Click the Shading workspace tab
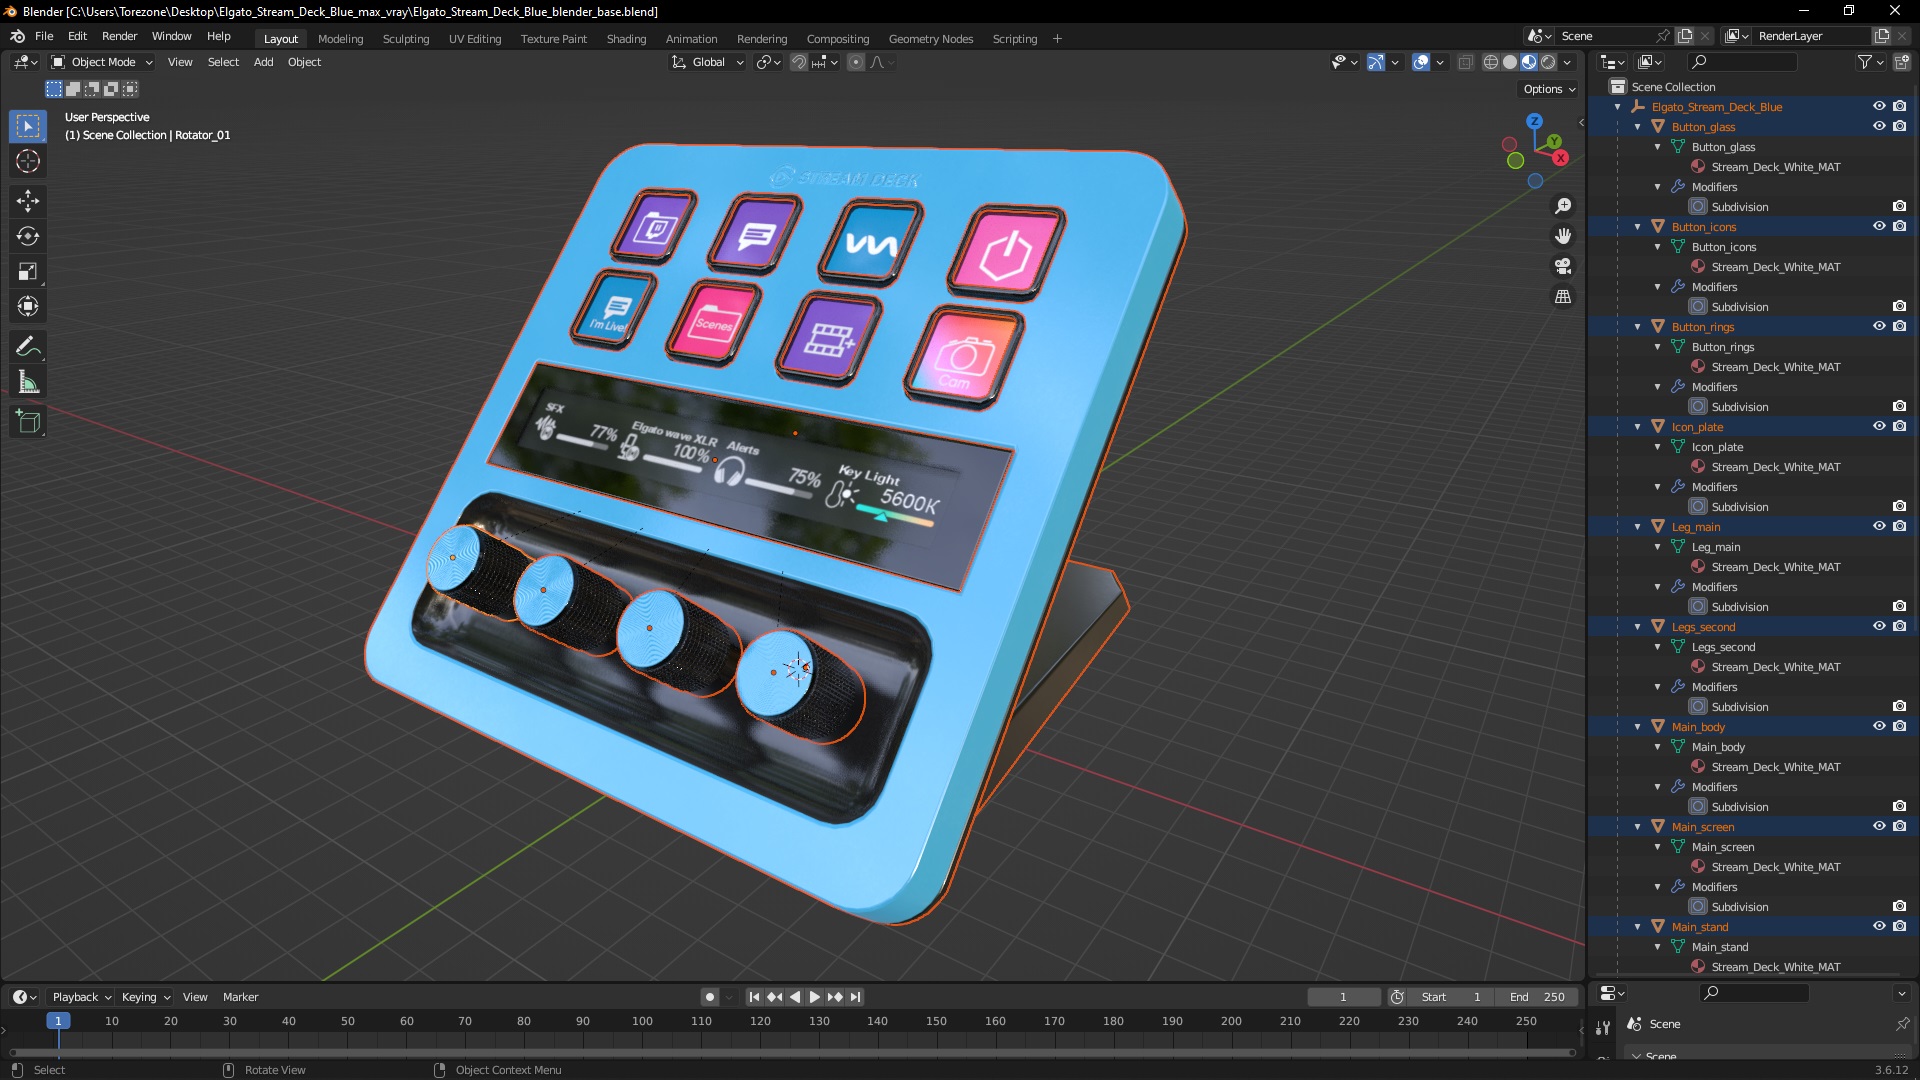Image resolution: width=1920 pixels, height=1080 pixels. tap(625, 37)
